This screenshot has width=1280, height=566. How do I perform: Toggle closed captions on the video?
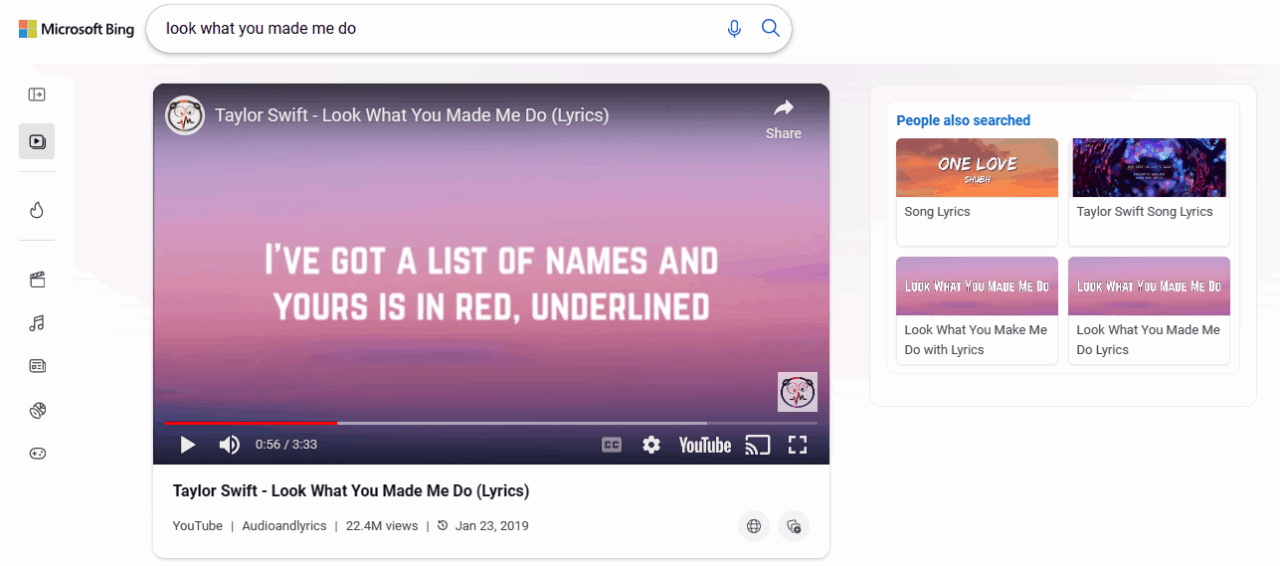(611, 445)
